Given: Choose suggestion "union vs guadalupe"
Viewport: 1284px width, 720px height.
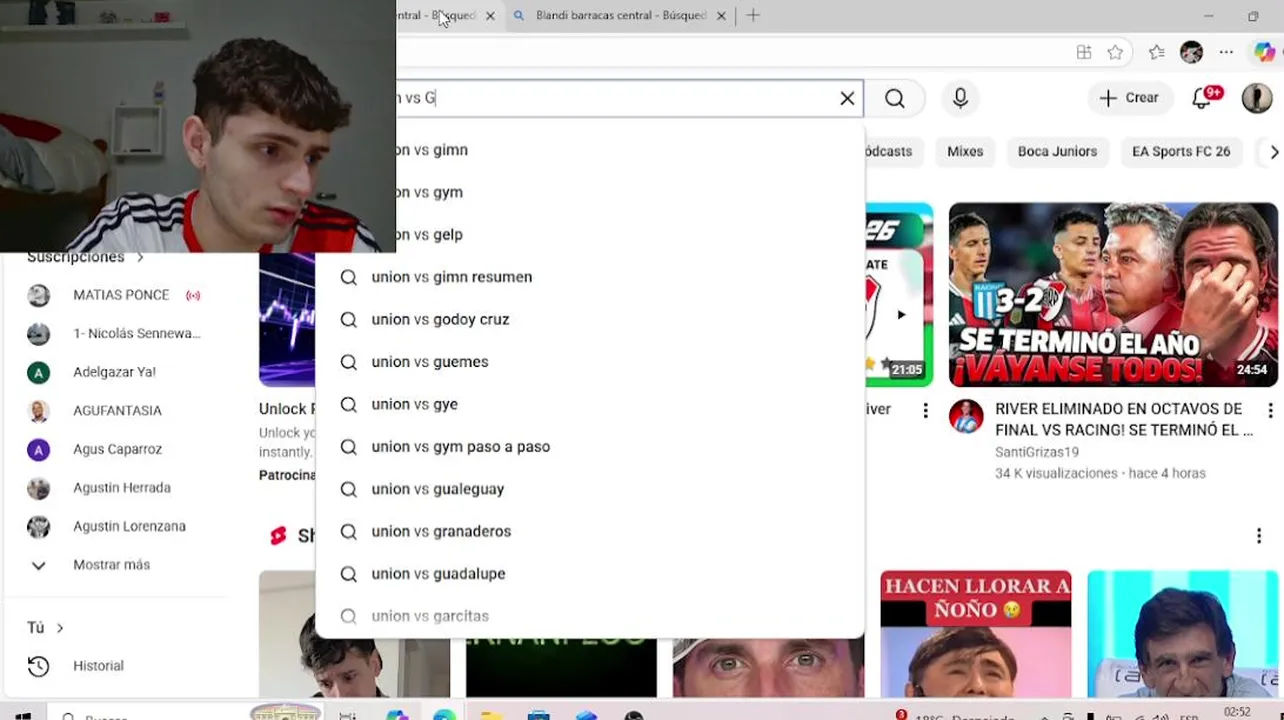Looking at the screenshot, I should 590,574.
